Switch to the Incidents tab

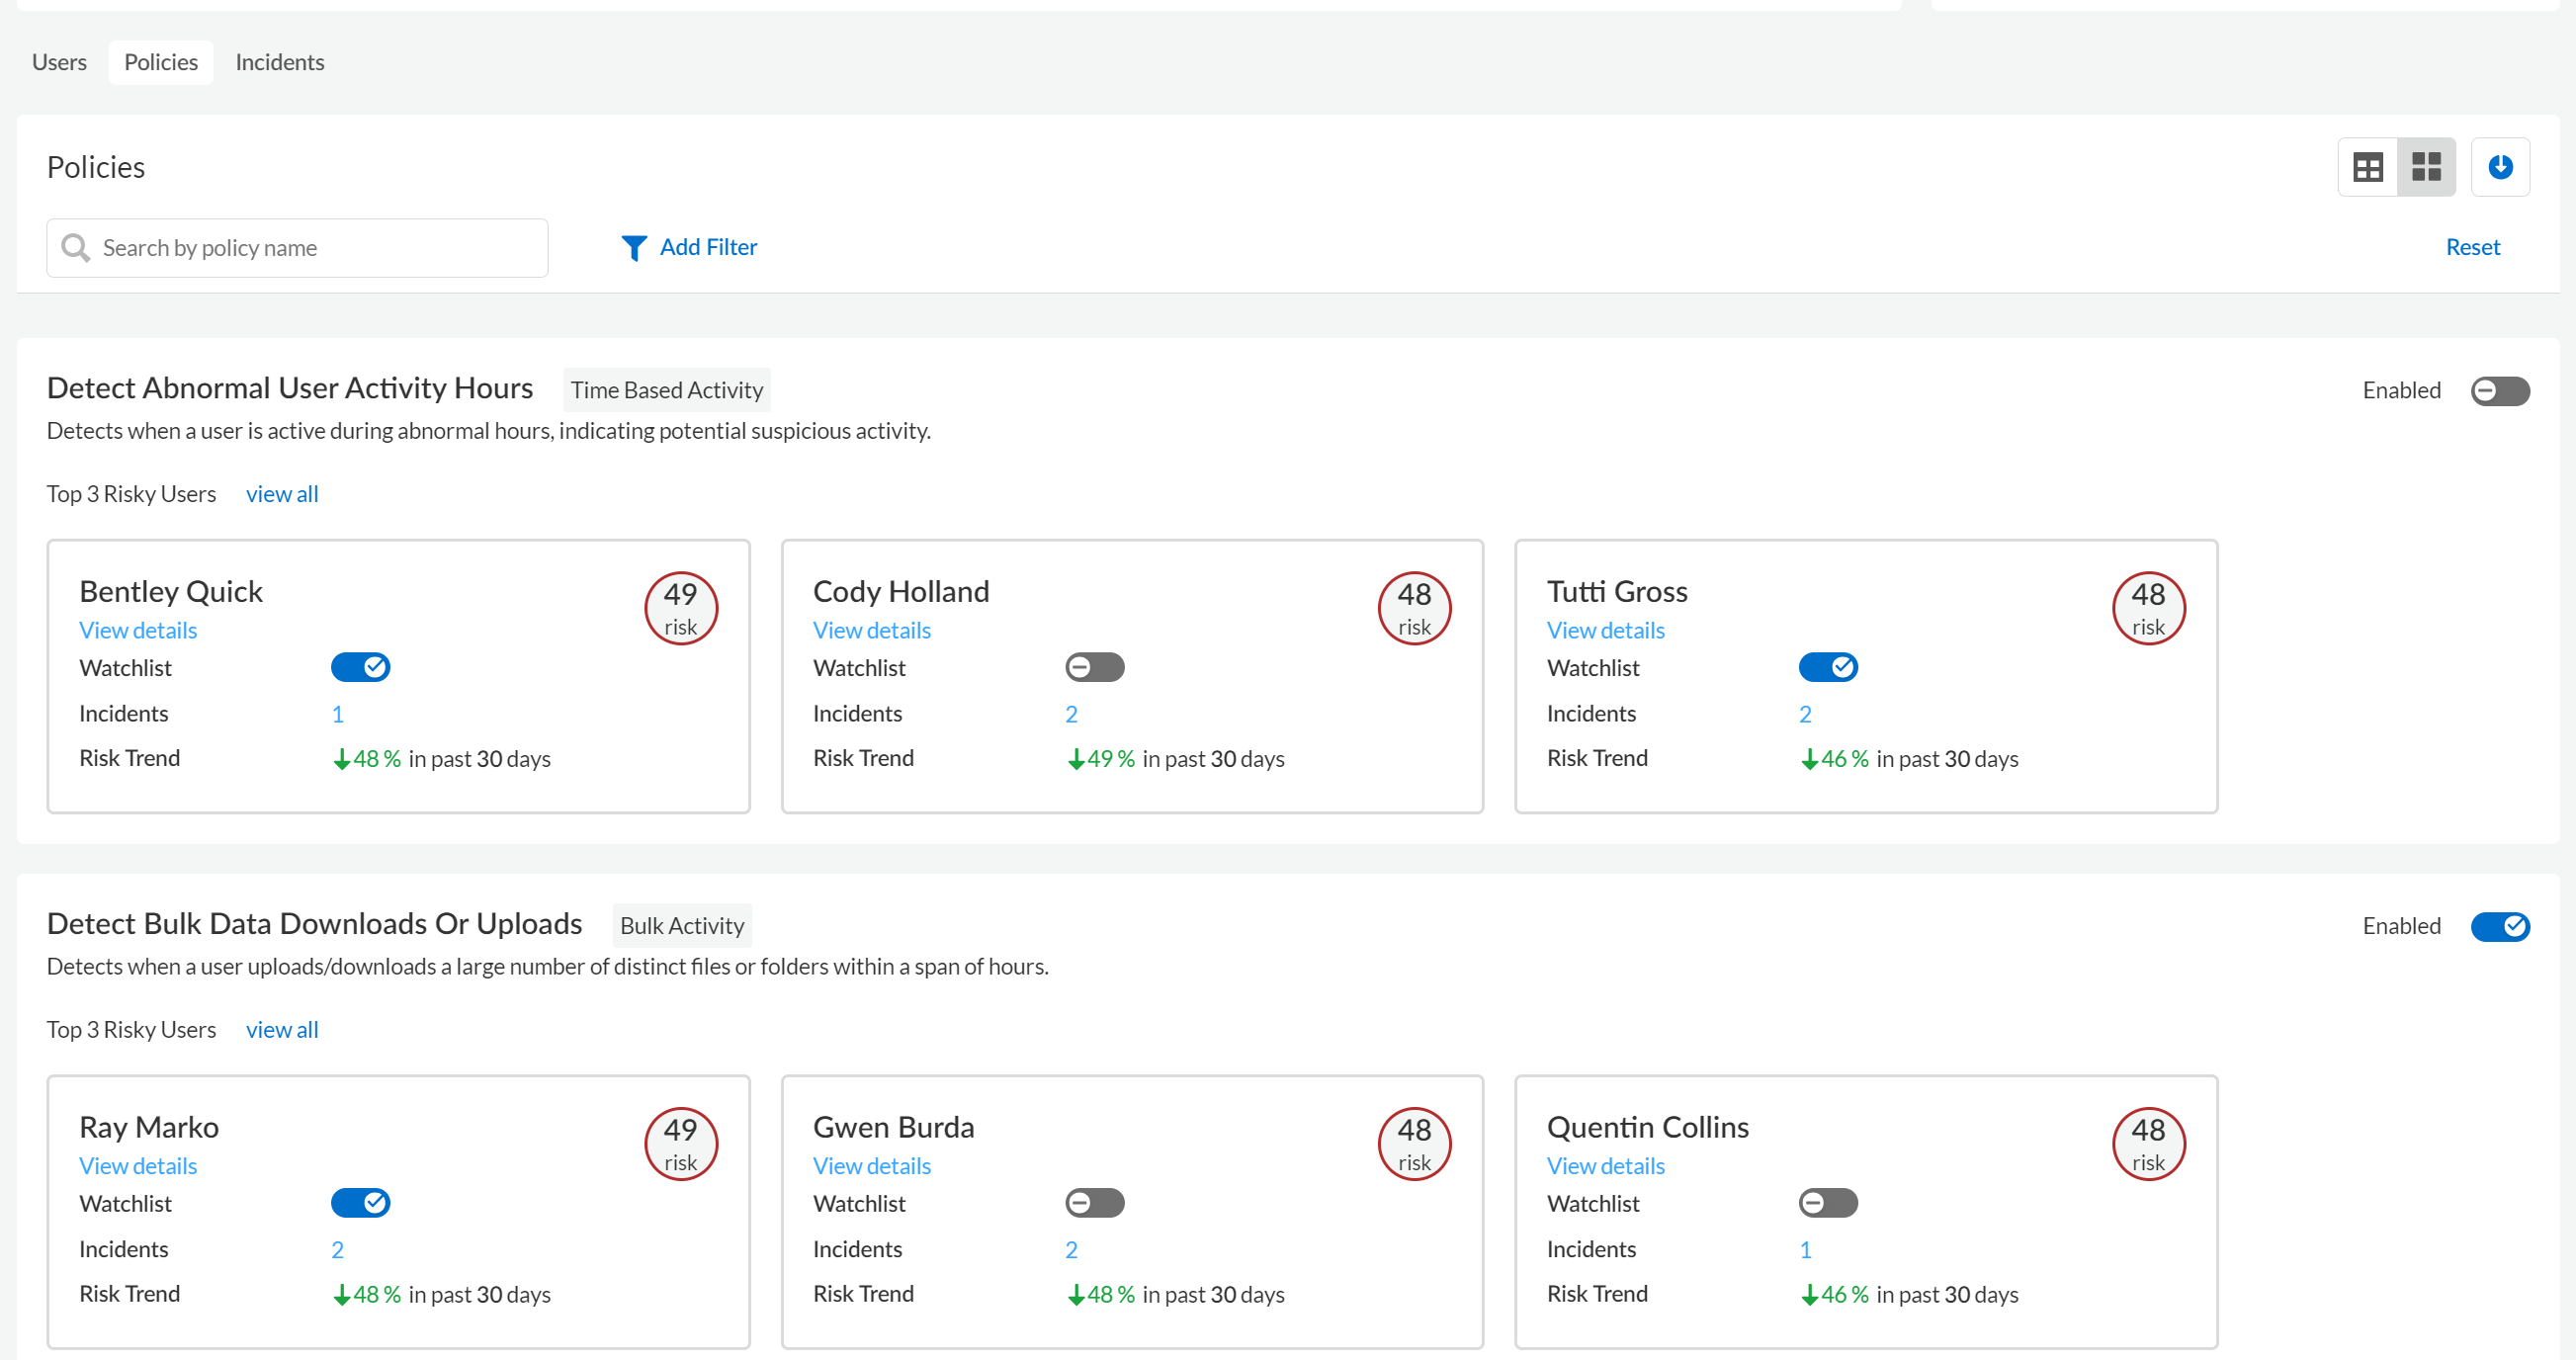click(280, 62)
